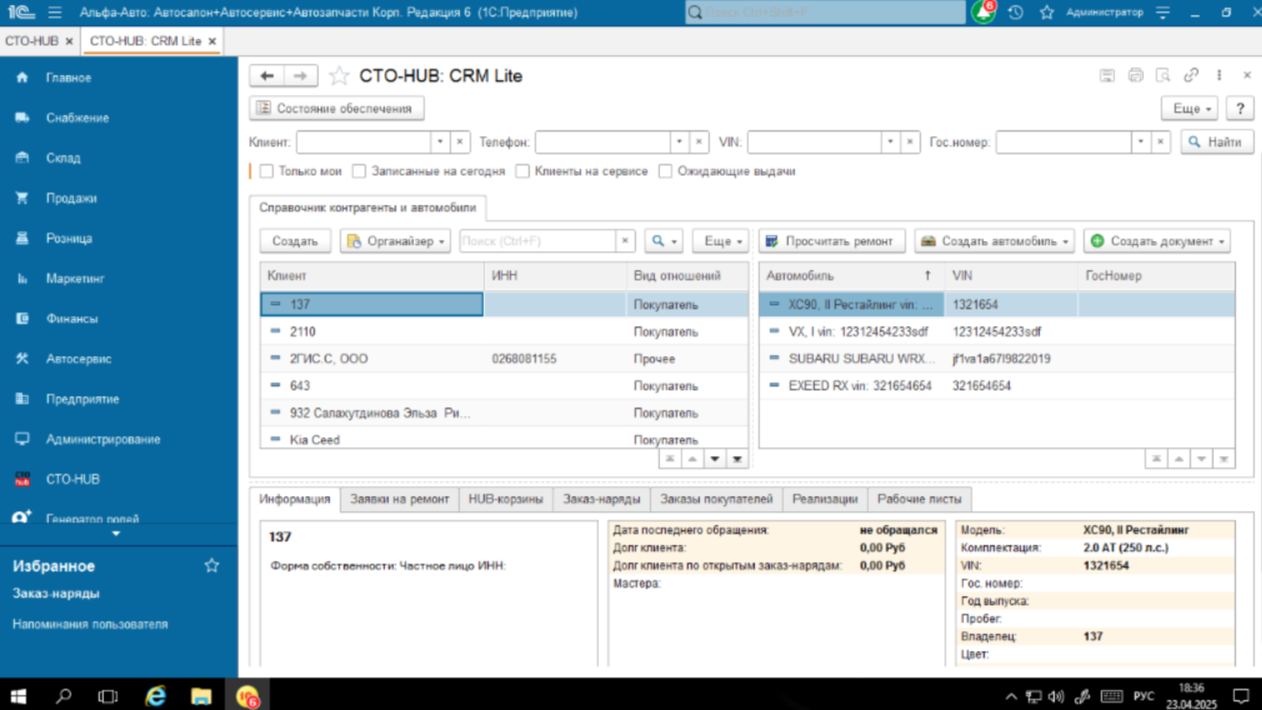Click the print icon in form header

(x=1135, y=76)
